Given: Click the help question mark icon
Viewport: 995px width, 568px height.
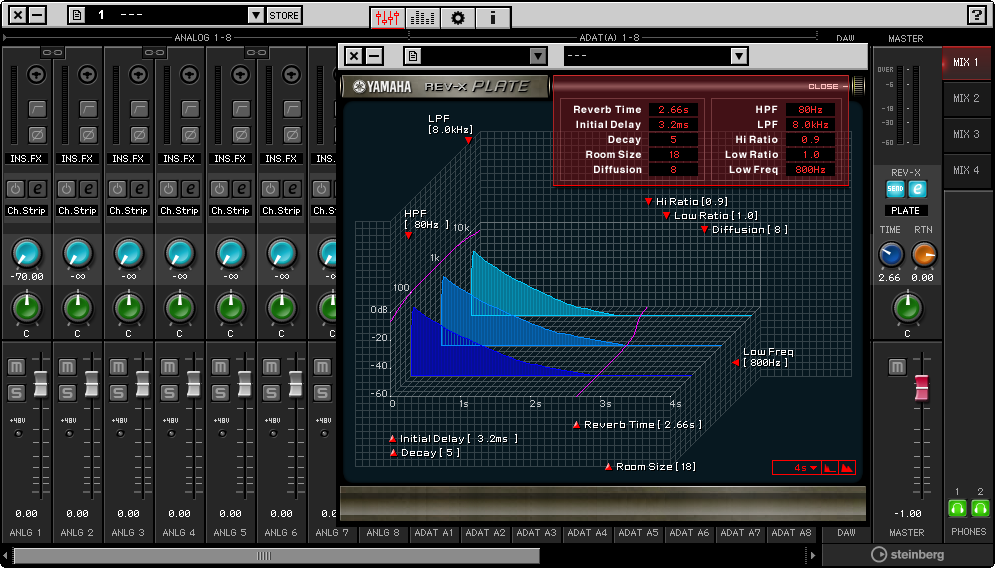Looking at the screenshot, I should (x=977, y=15).
